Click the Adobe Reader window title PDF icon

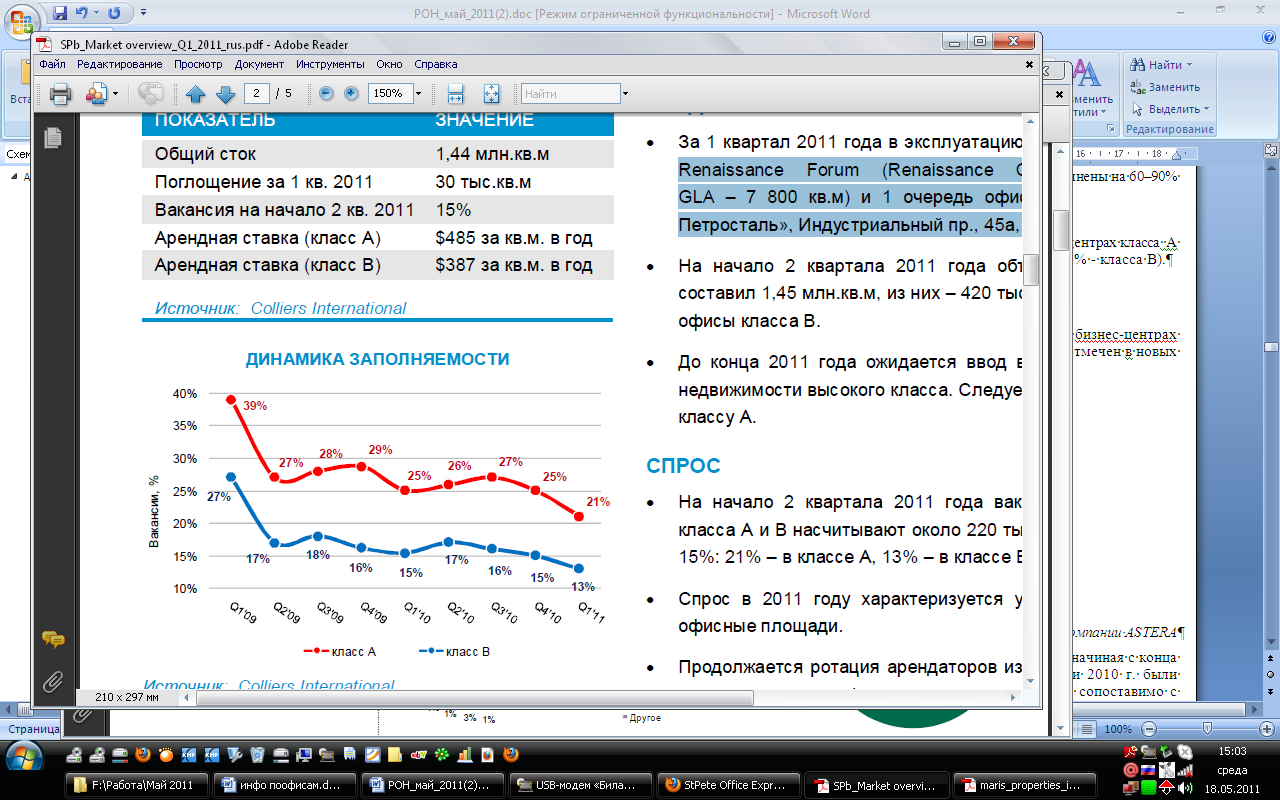[x=44, y=44]
